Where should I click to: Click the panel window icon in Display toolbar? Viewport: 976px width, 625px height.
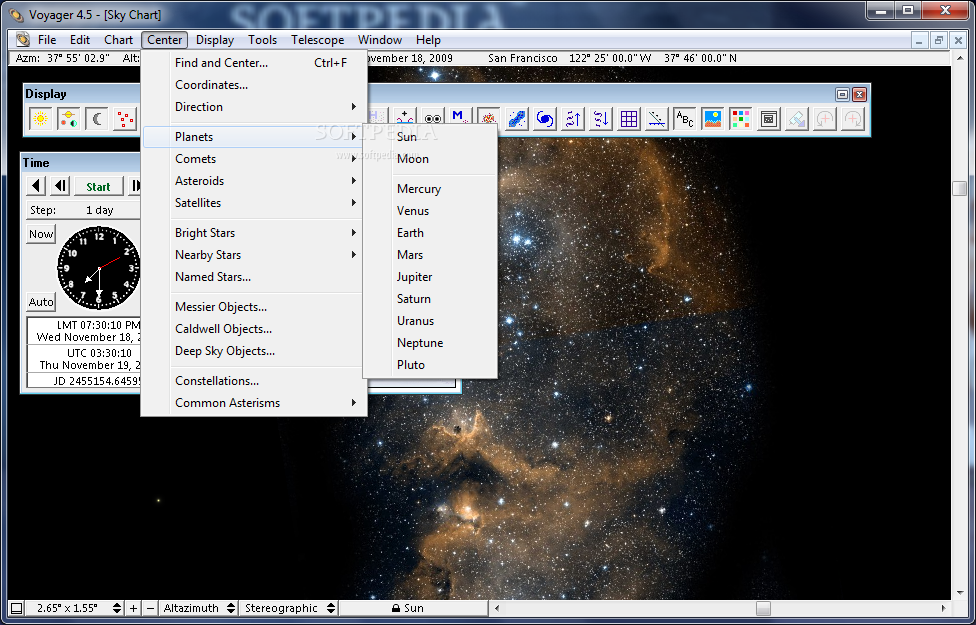(x=769, y=118)
